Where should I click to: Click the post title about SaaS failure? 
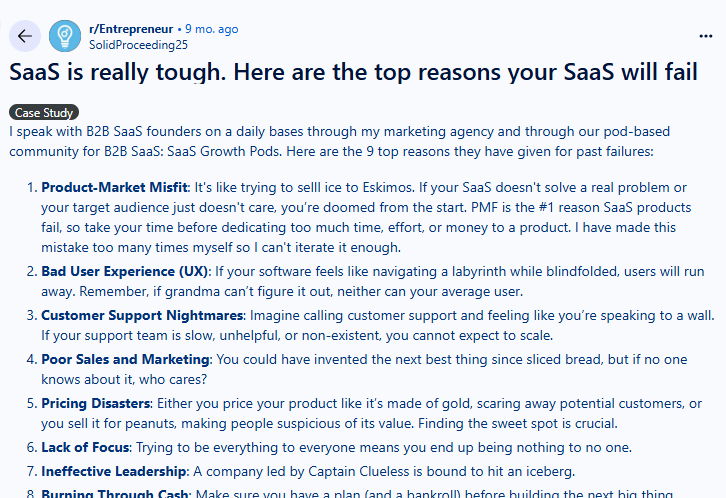point(354,72)
